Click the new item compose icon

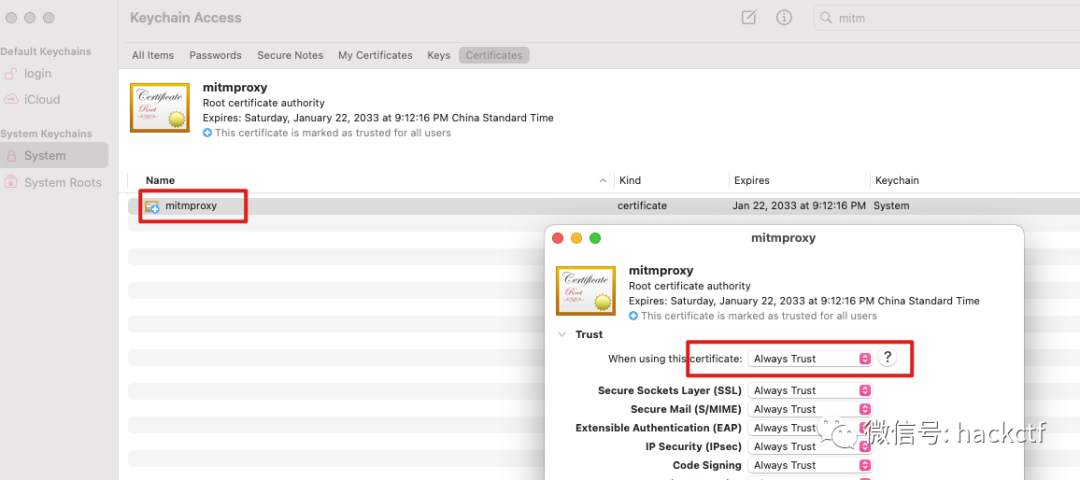(749, 18)
